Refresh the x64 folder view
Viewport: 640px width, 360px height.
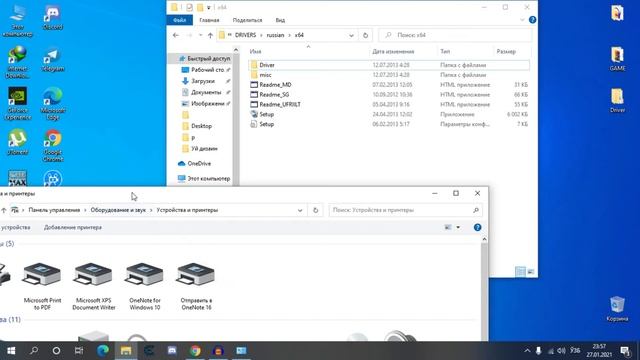(365, 35)
